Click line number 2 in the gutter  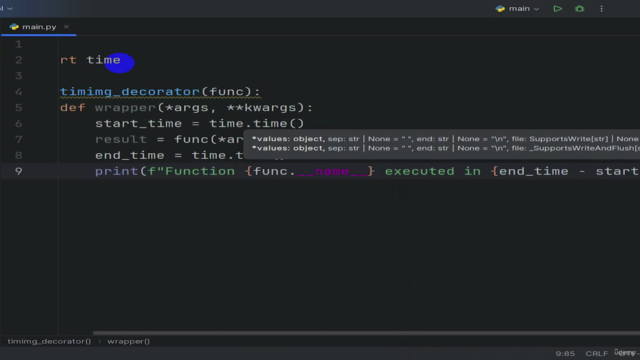(x=18, y=60)
